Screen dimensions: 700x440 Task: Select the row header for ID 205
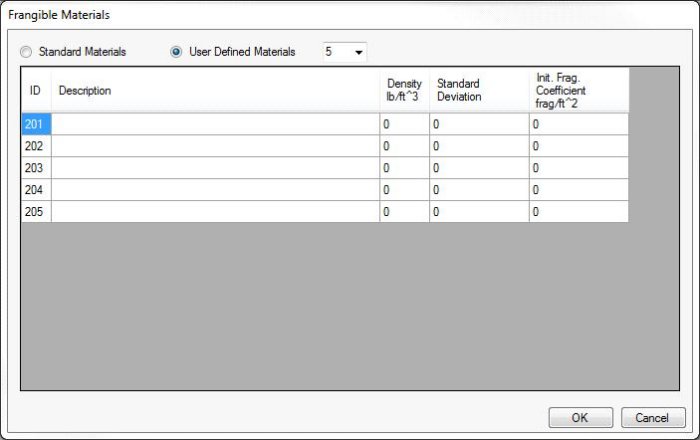(35, 212)
